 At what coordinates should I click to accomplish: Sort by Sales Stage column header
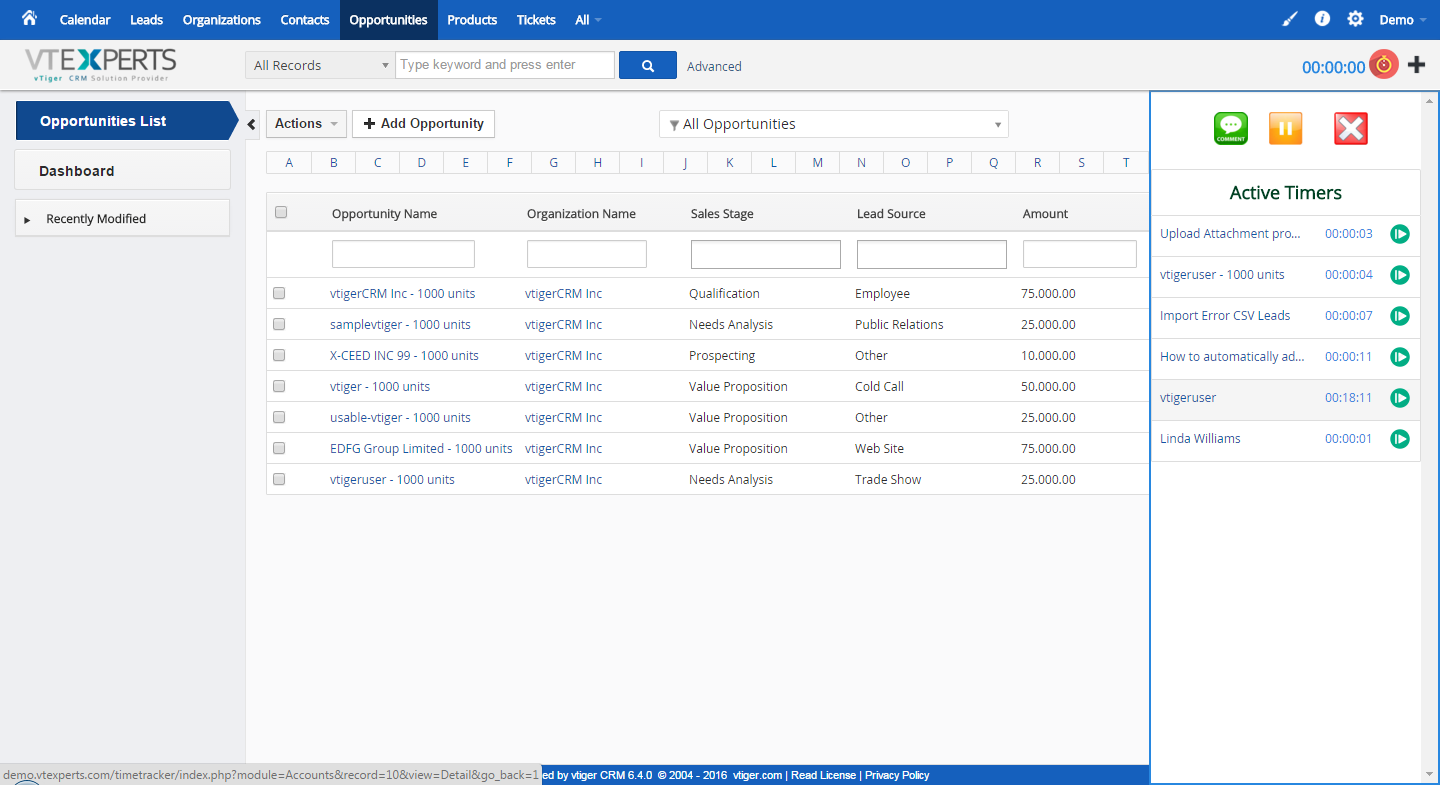(x=722, y=213)
